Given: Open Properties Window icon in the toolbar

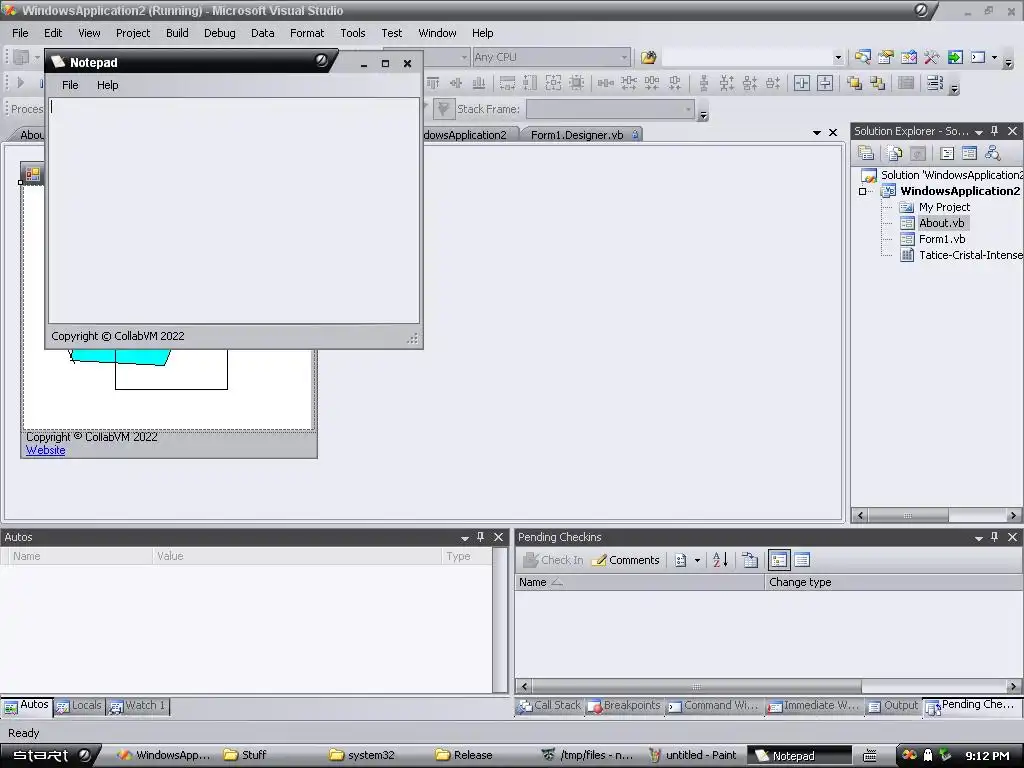Looking at the screenshot, I should tap(886, 57).
